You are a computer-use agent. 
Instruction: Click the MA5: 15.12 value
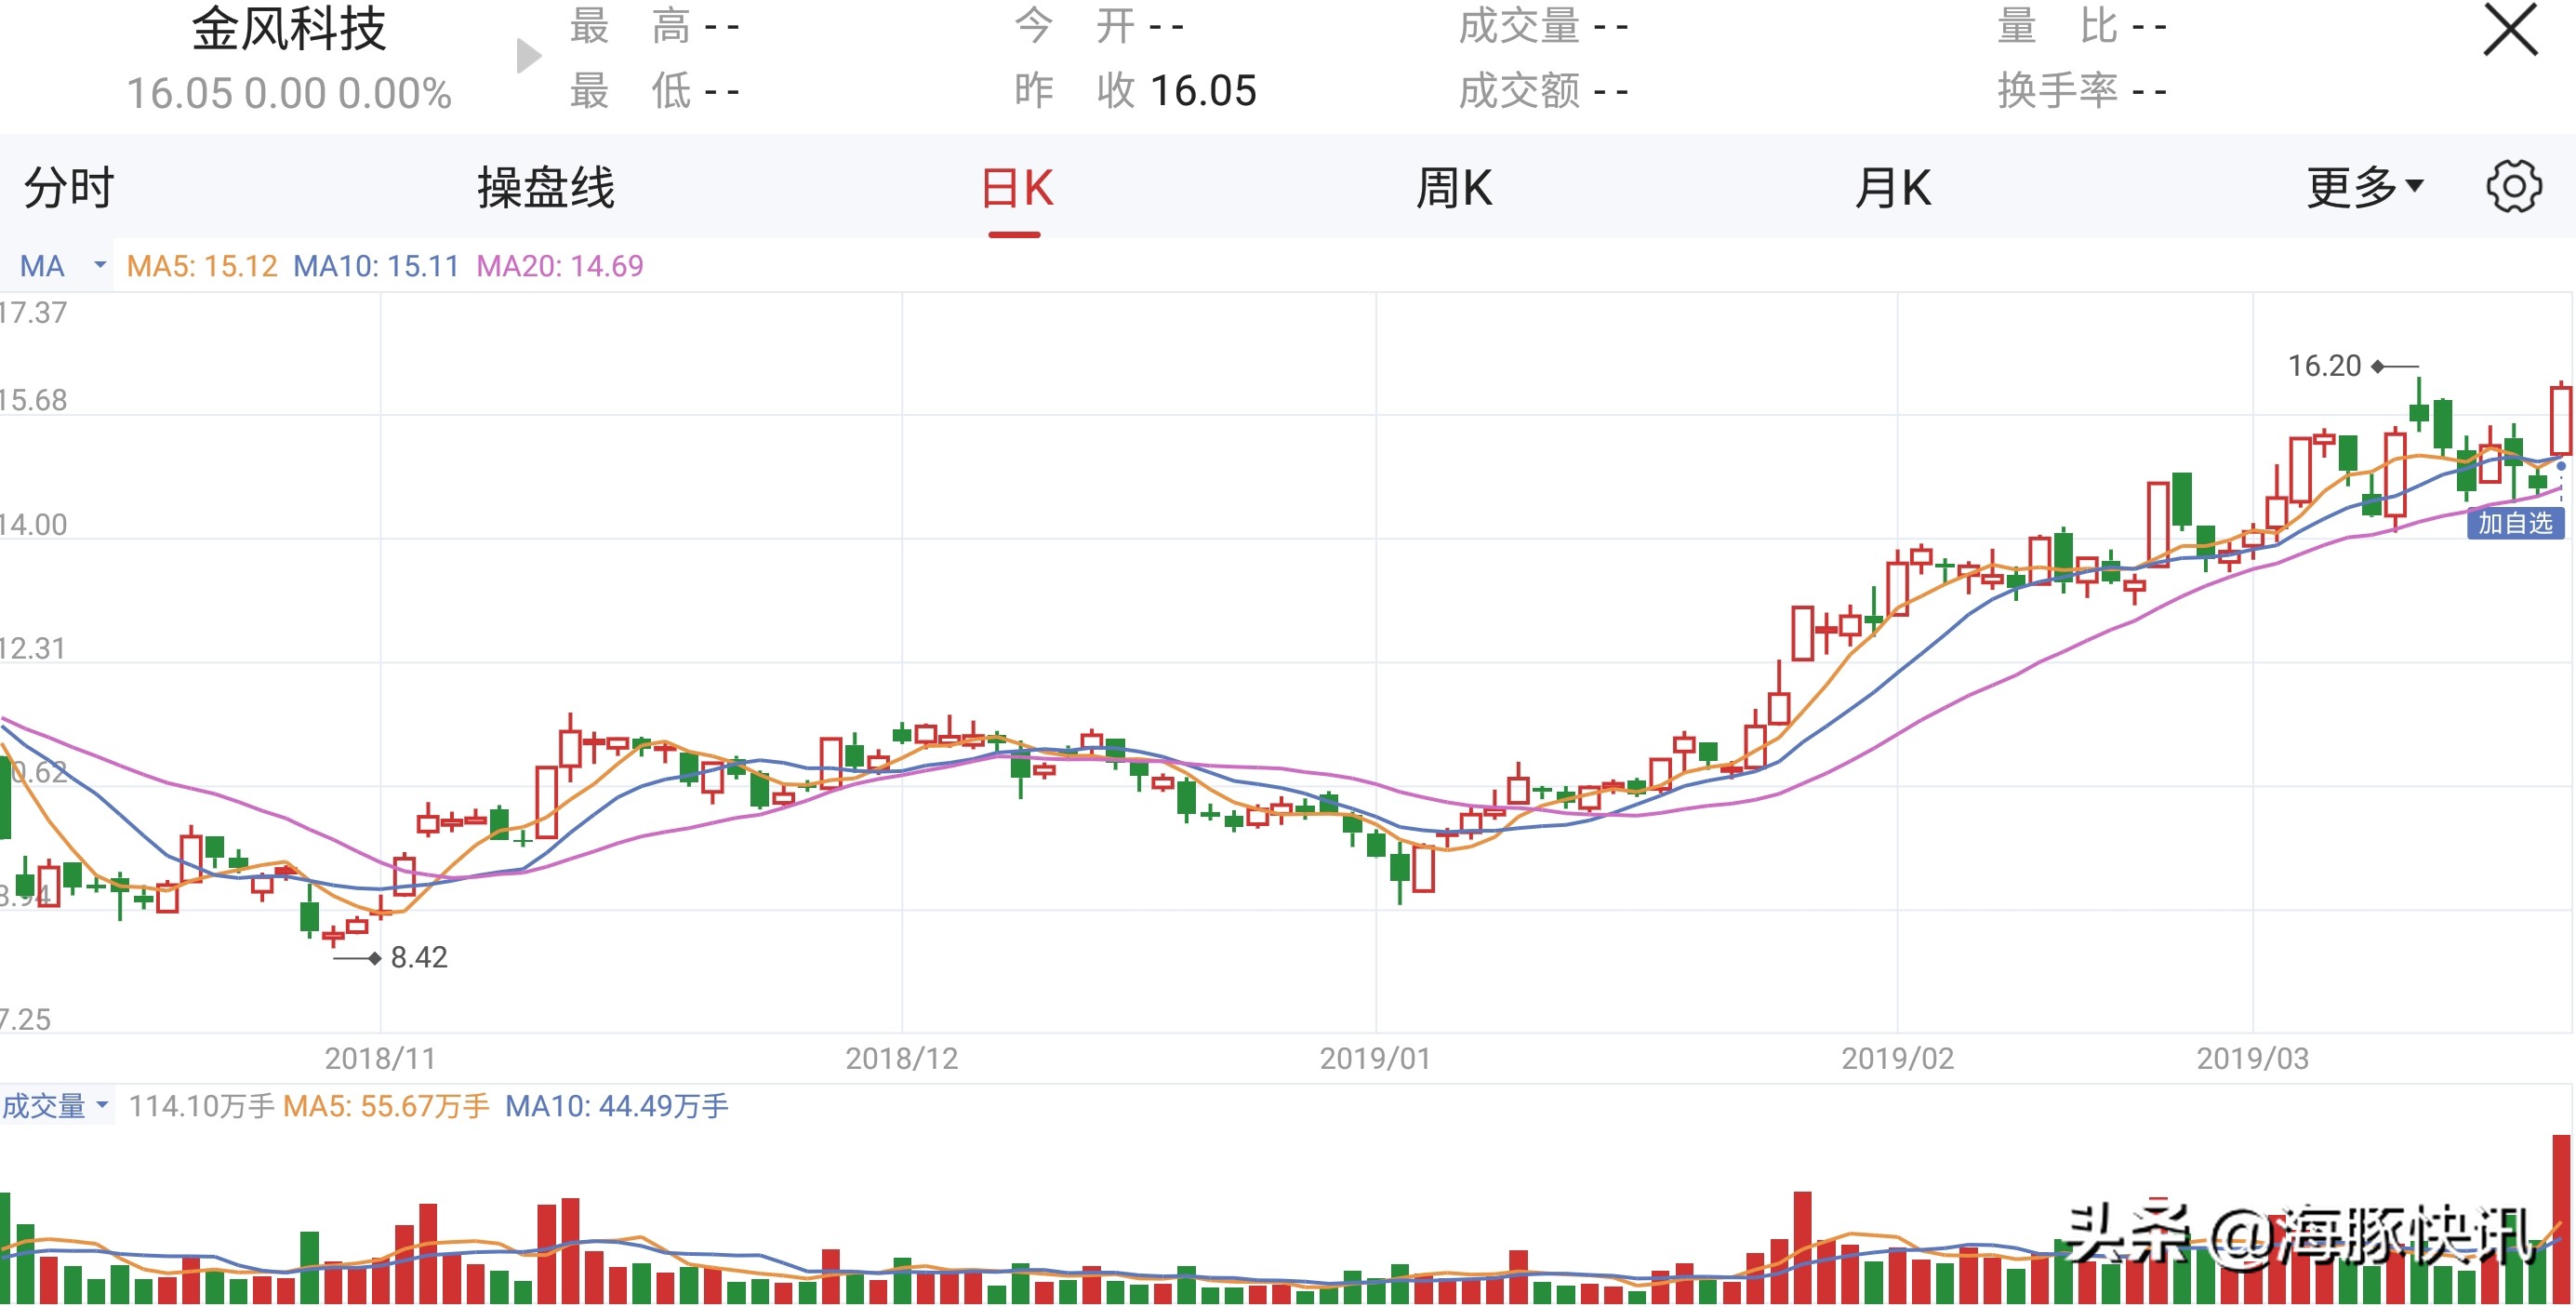(x=202, y=266)
